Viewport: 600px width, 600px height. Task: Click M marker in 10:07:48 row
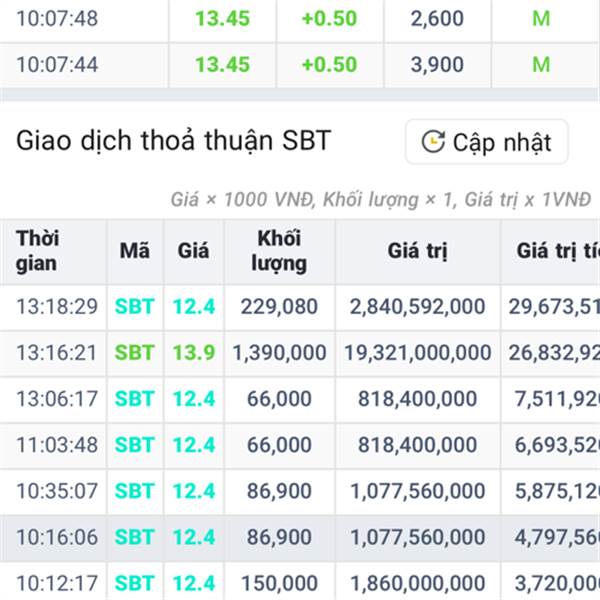pyautogui.click(x=541, y=18)
